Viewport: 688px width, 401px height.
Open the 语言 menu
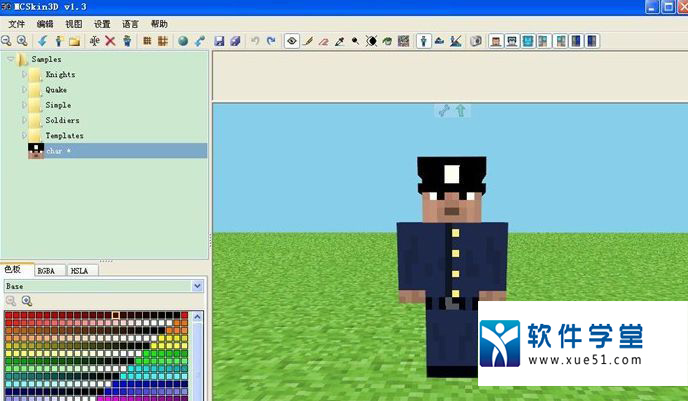[130, 24]
